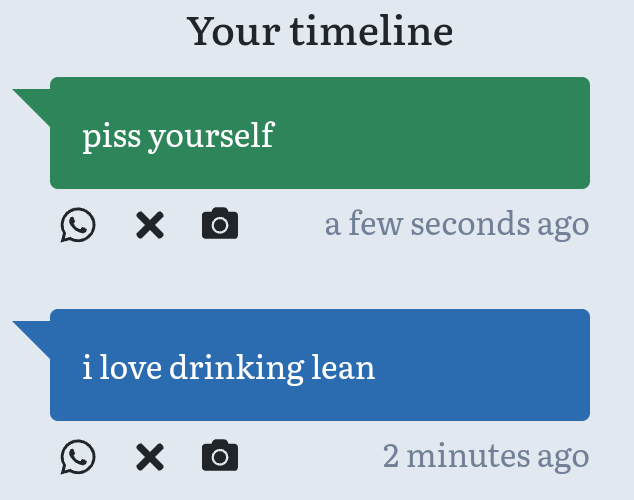
Task: Click the text inside the green bubble
Action: pos(178,137)
